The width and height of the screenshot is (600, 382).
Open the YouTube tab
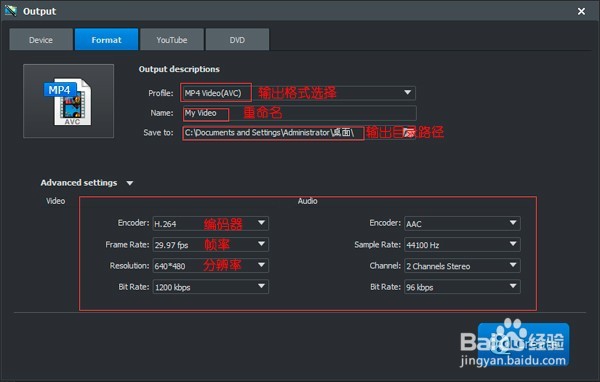tap(172, 39)
